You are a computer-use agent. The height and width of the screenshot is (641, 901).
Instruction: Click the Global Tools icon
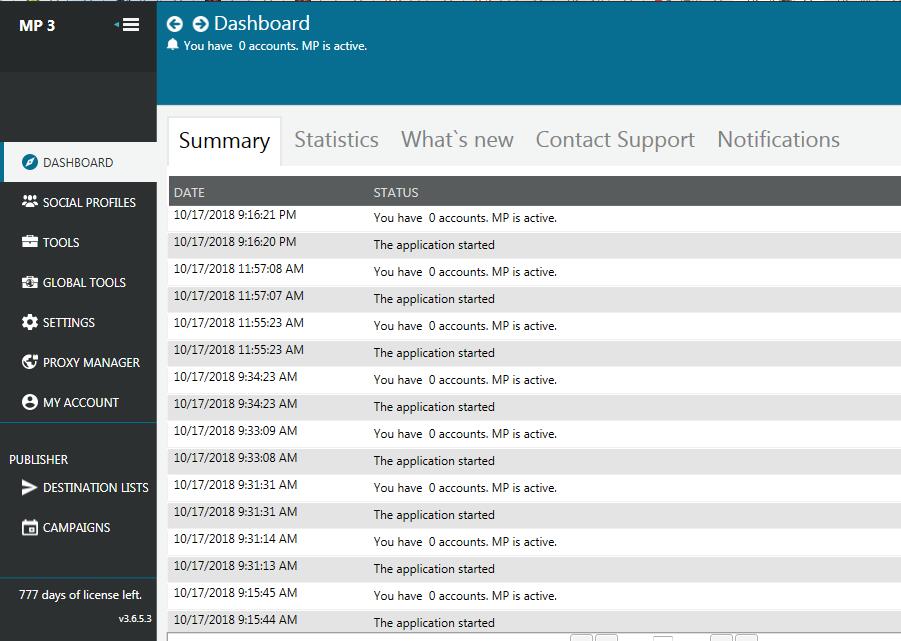[x=29, y=282]
